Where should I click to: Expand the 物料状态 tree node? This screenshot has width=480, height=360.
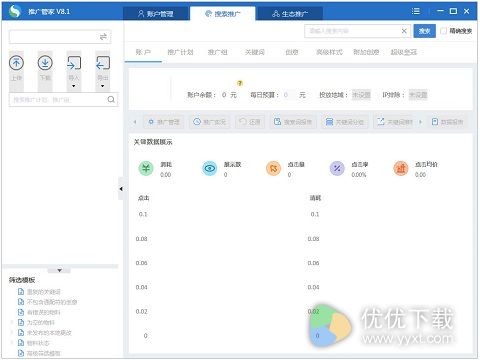point(12,343)
